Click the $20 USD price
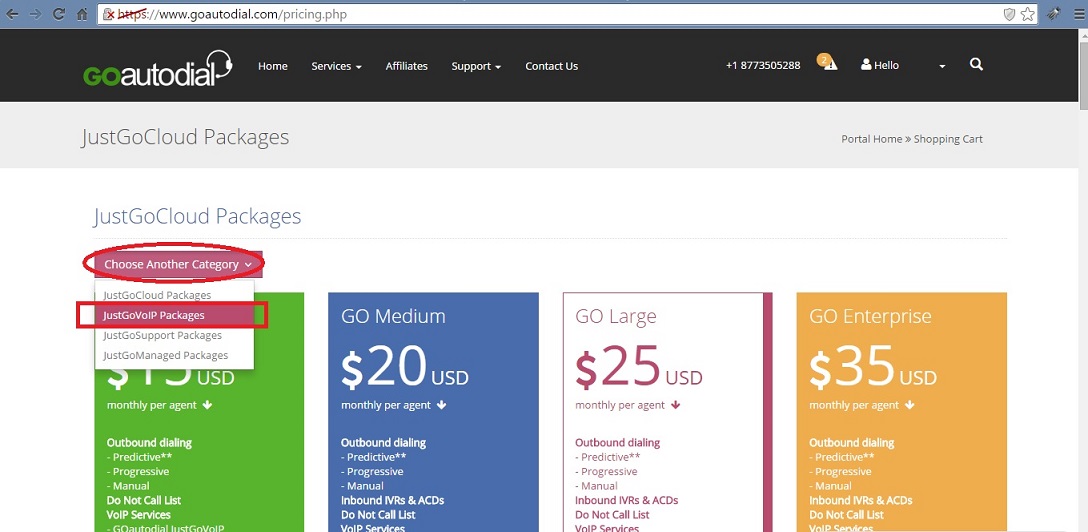The width and height of the screenshot is (1088, 532). (x=405, y=368)
